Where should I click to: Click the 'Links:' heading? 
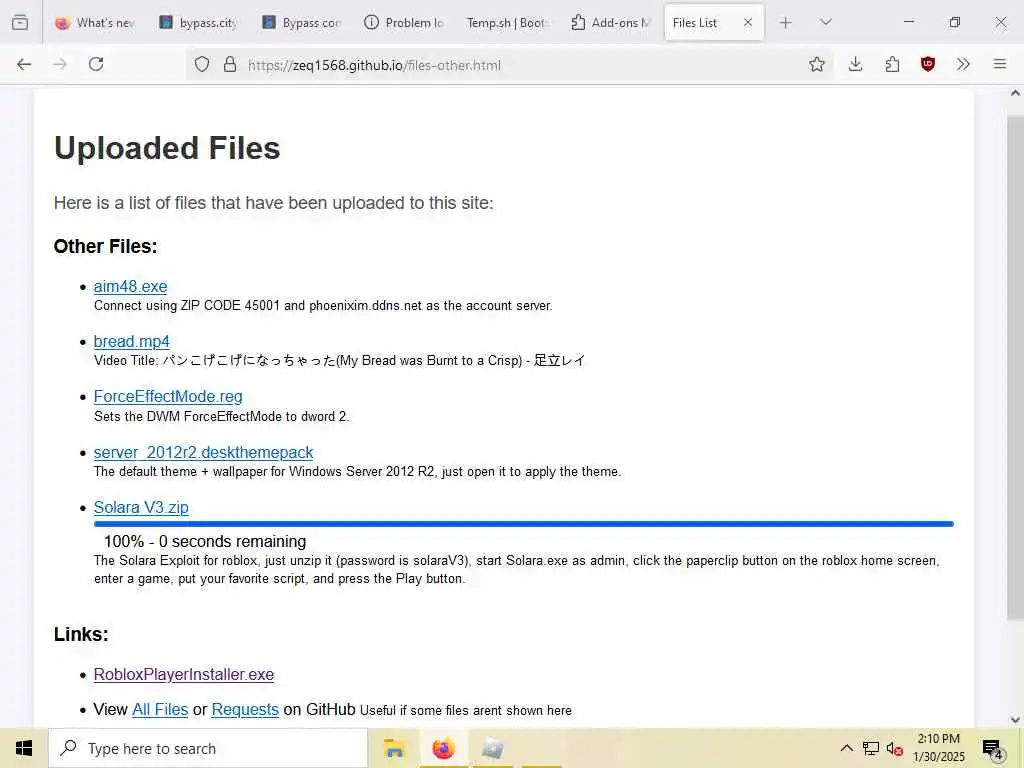(81, 634)
